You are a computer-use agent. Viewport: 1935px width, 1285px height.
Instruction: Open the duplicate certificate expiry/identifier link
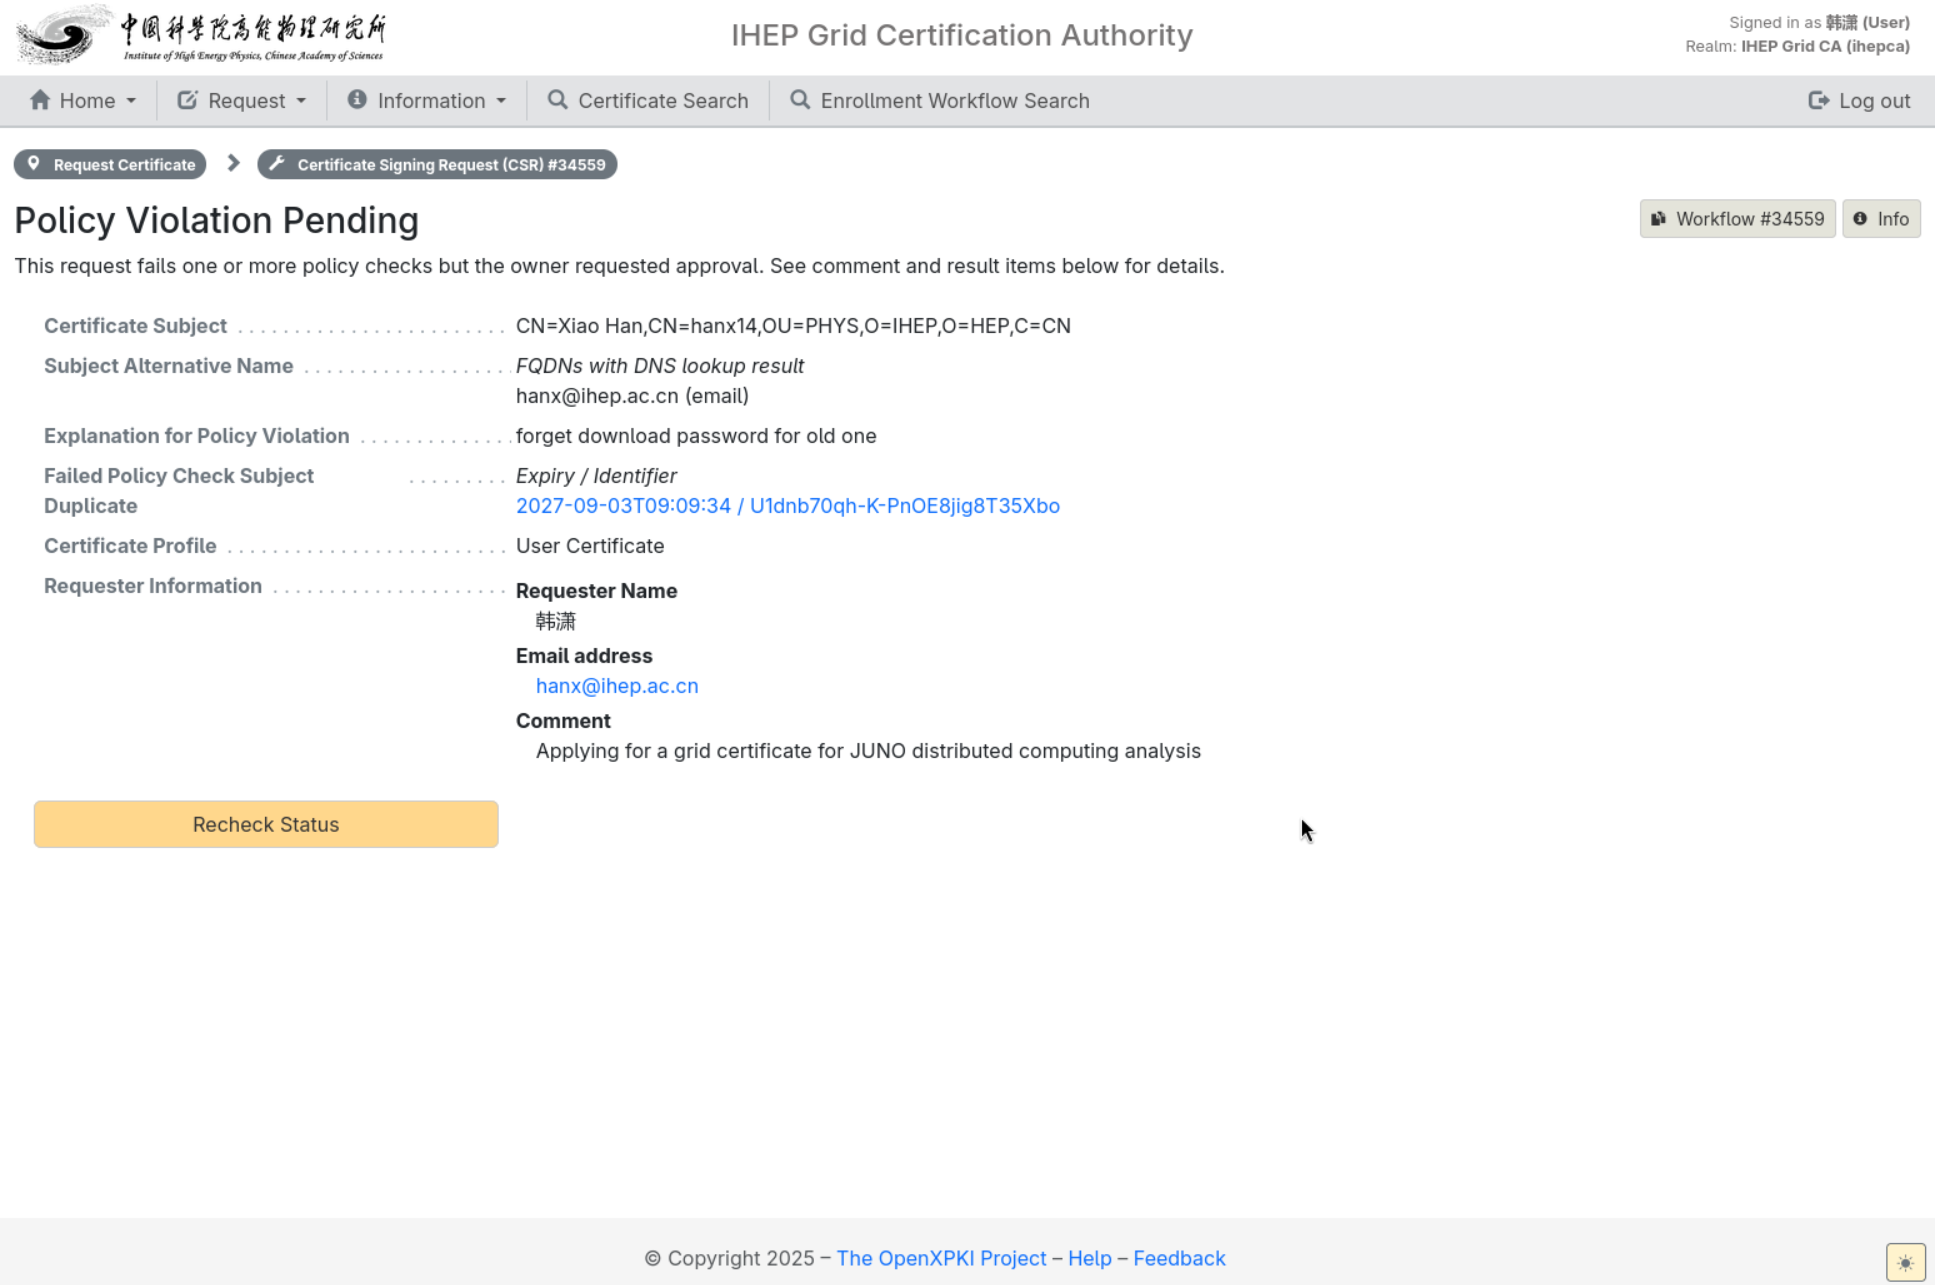pos(788,506)
